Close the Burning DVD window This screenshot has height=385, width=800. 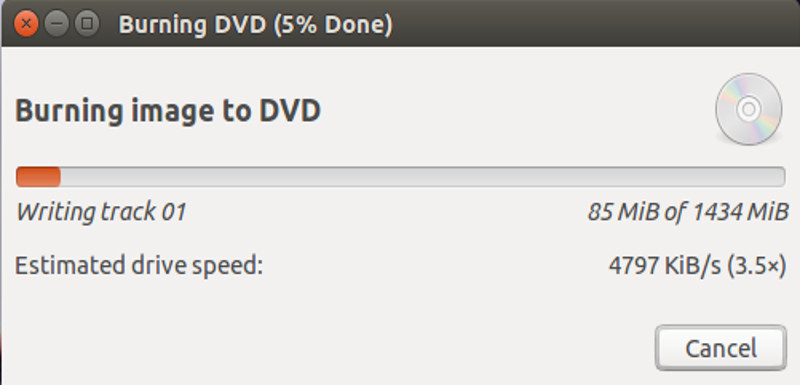click(x=26, y=23)
